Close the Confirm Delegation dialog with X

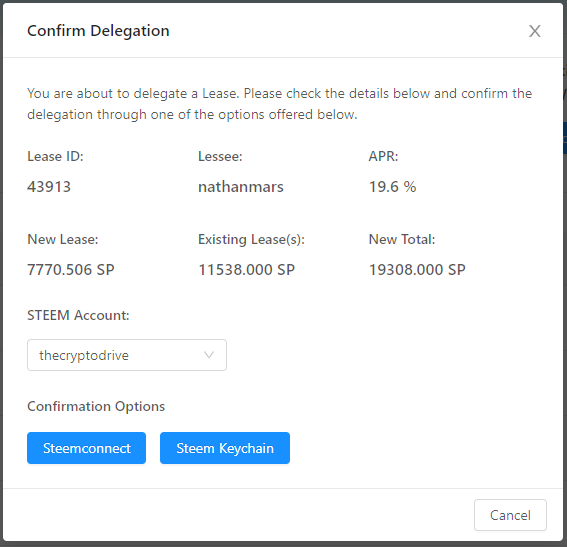pyautogui.click(x=534, y=31)
